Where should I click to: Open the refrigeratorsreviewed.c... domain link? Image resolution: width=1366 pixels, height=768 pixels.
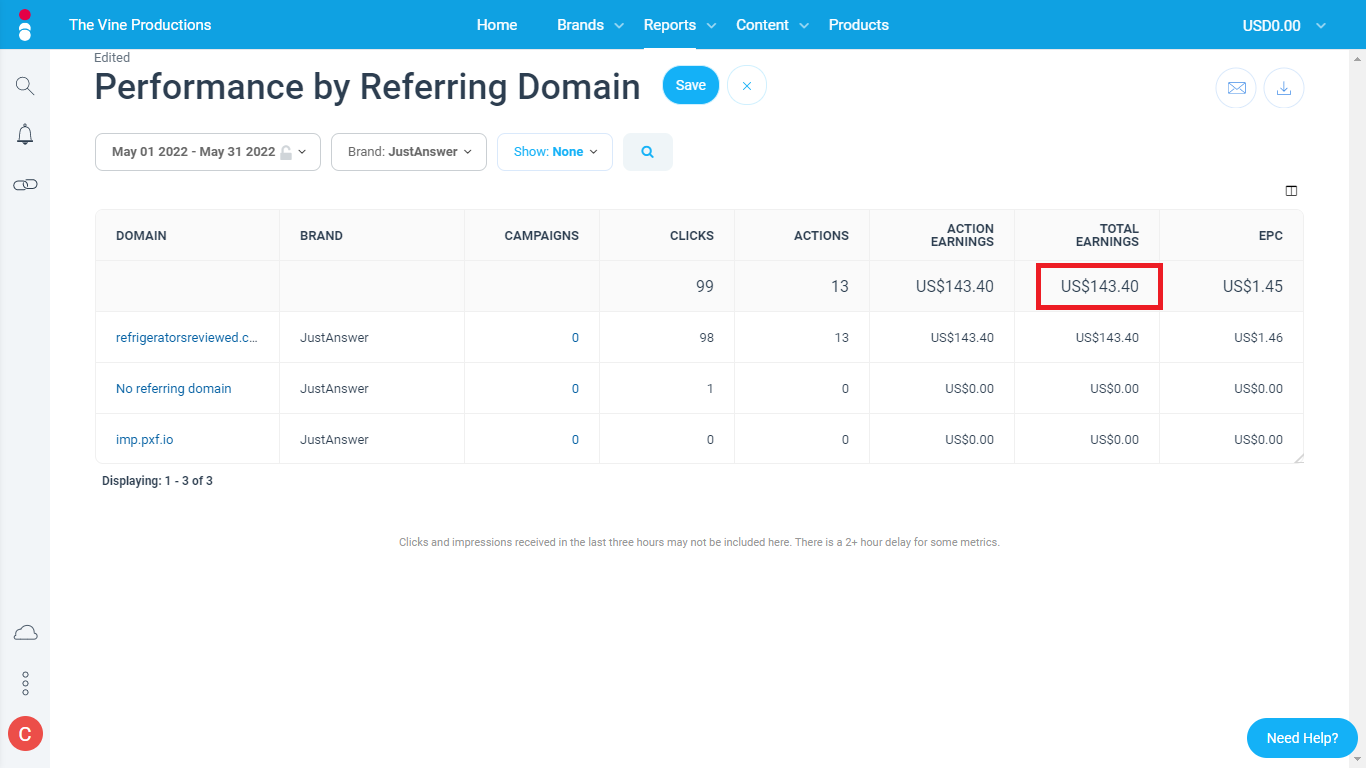(x=187, y=338)
